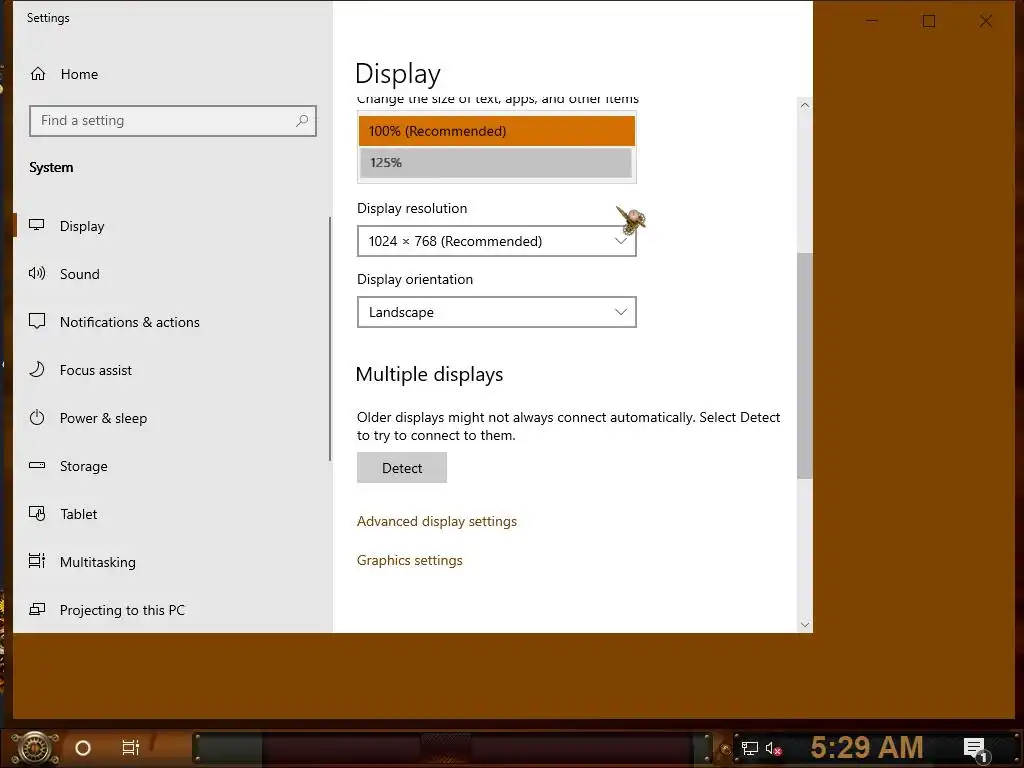Click the Home label in sidebar

[x=79, y=74]
